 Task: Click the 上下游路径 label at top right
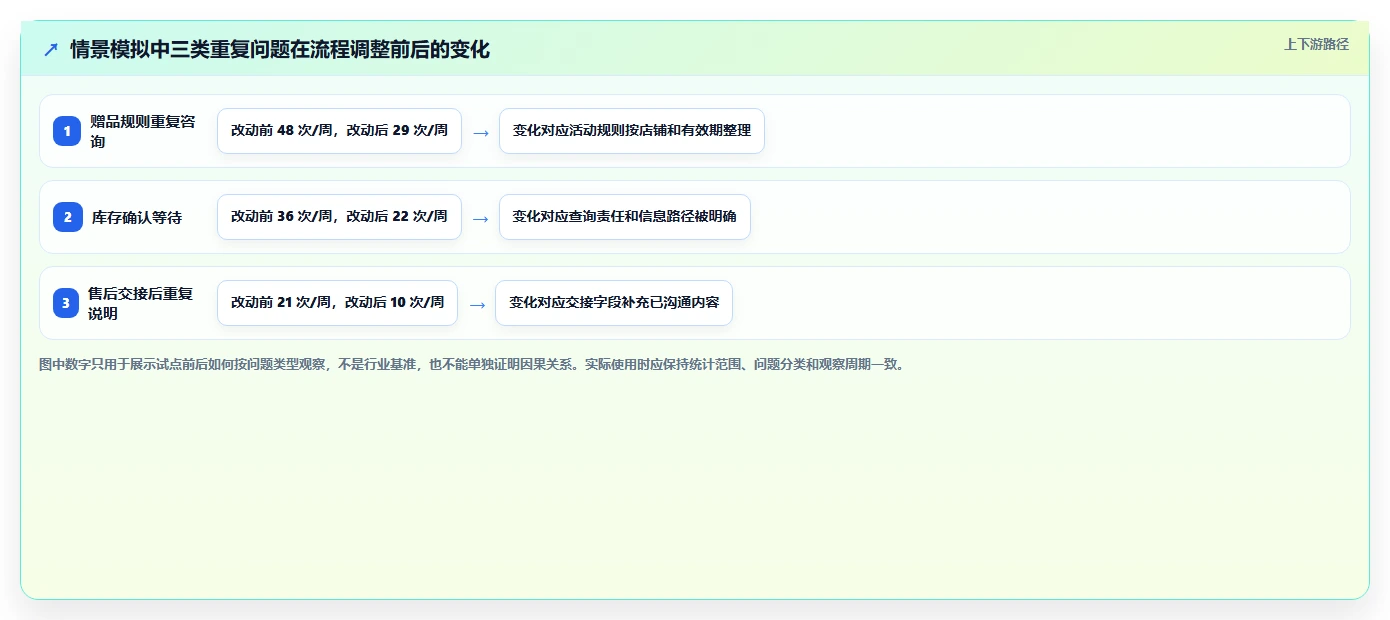coord(1316,44)
